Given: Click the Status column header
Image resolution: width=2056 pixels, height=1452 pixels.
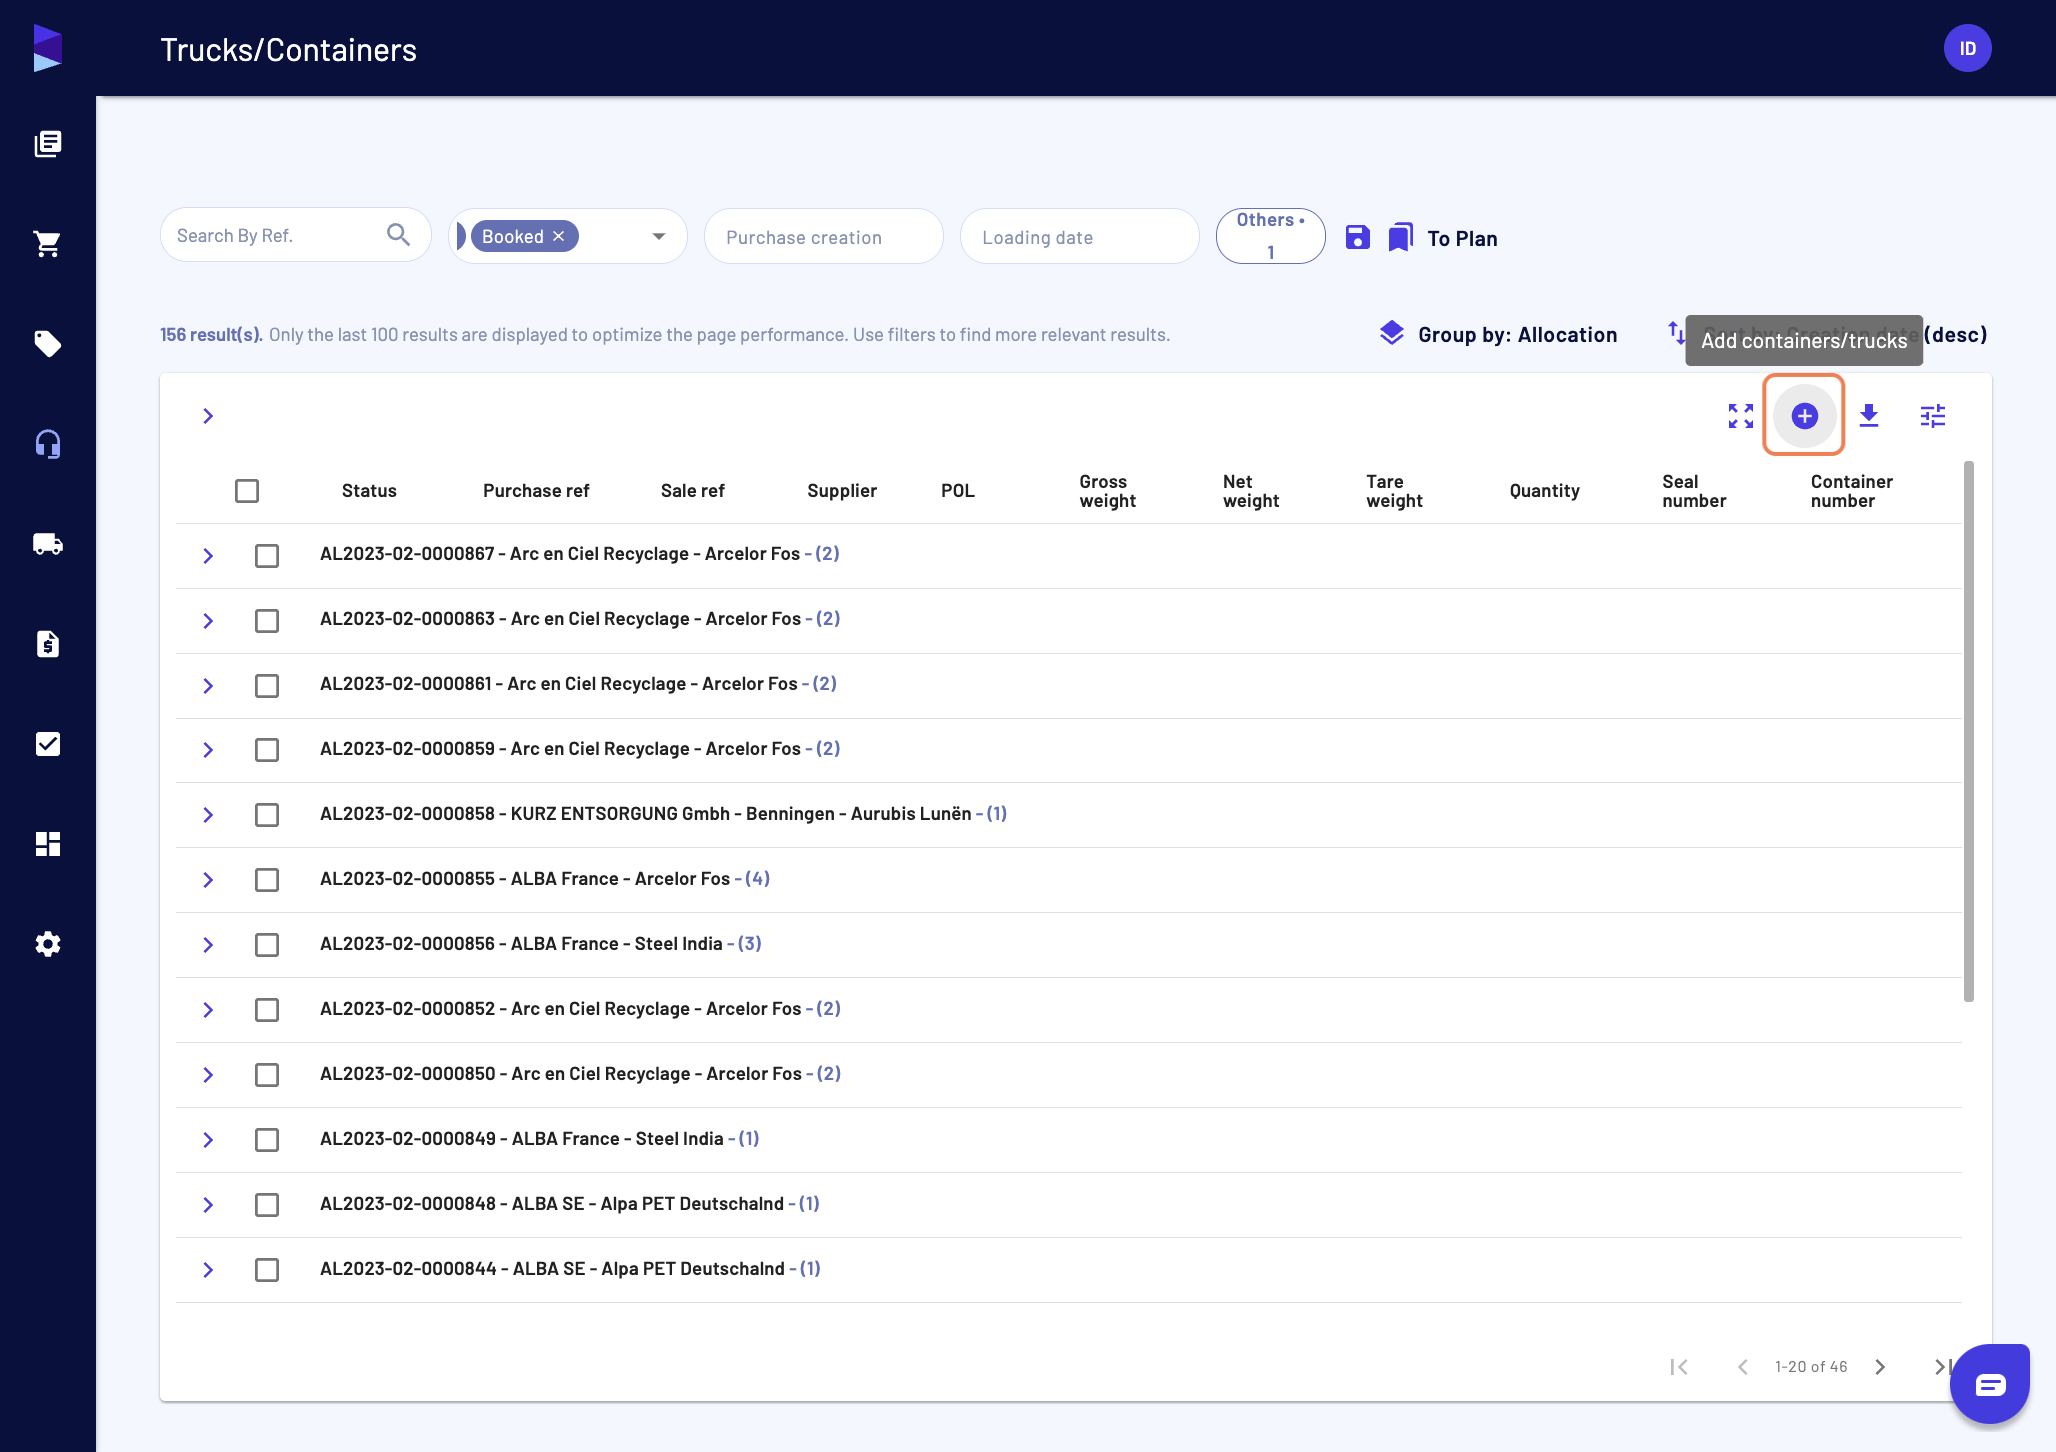Looking at the screenshot, I should point(369,491).
